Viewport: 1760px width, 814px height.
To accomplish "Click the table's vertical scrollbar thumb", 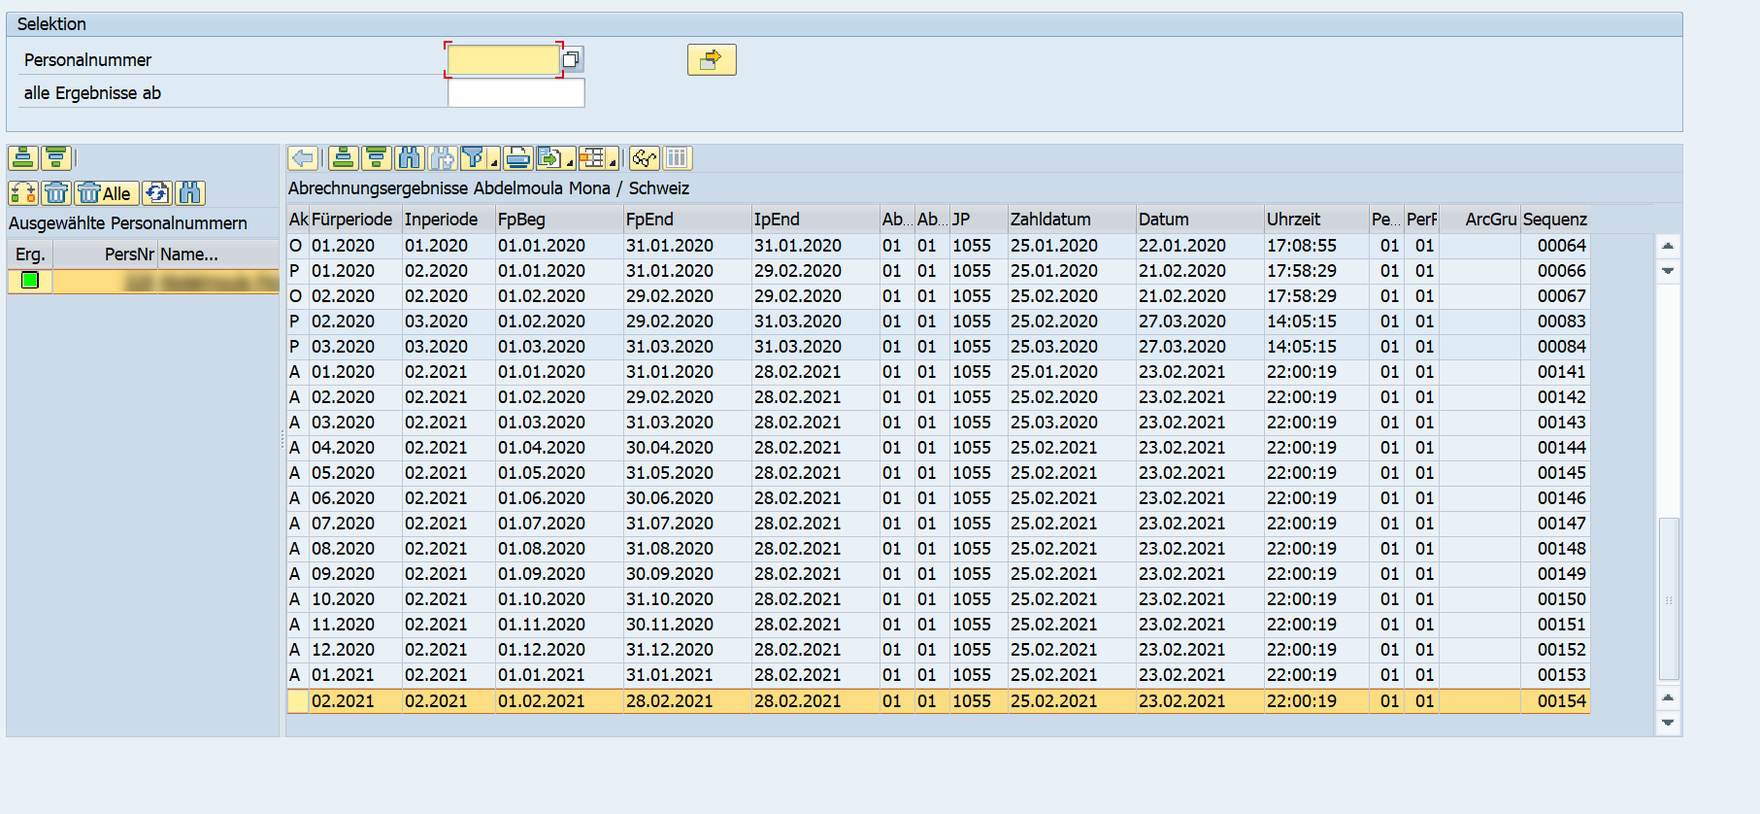I will pos(1668,598).
